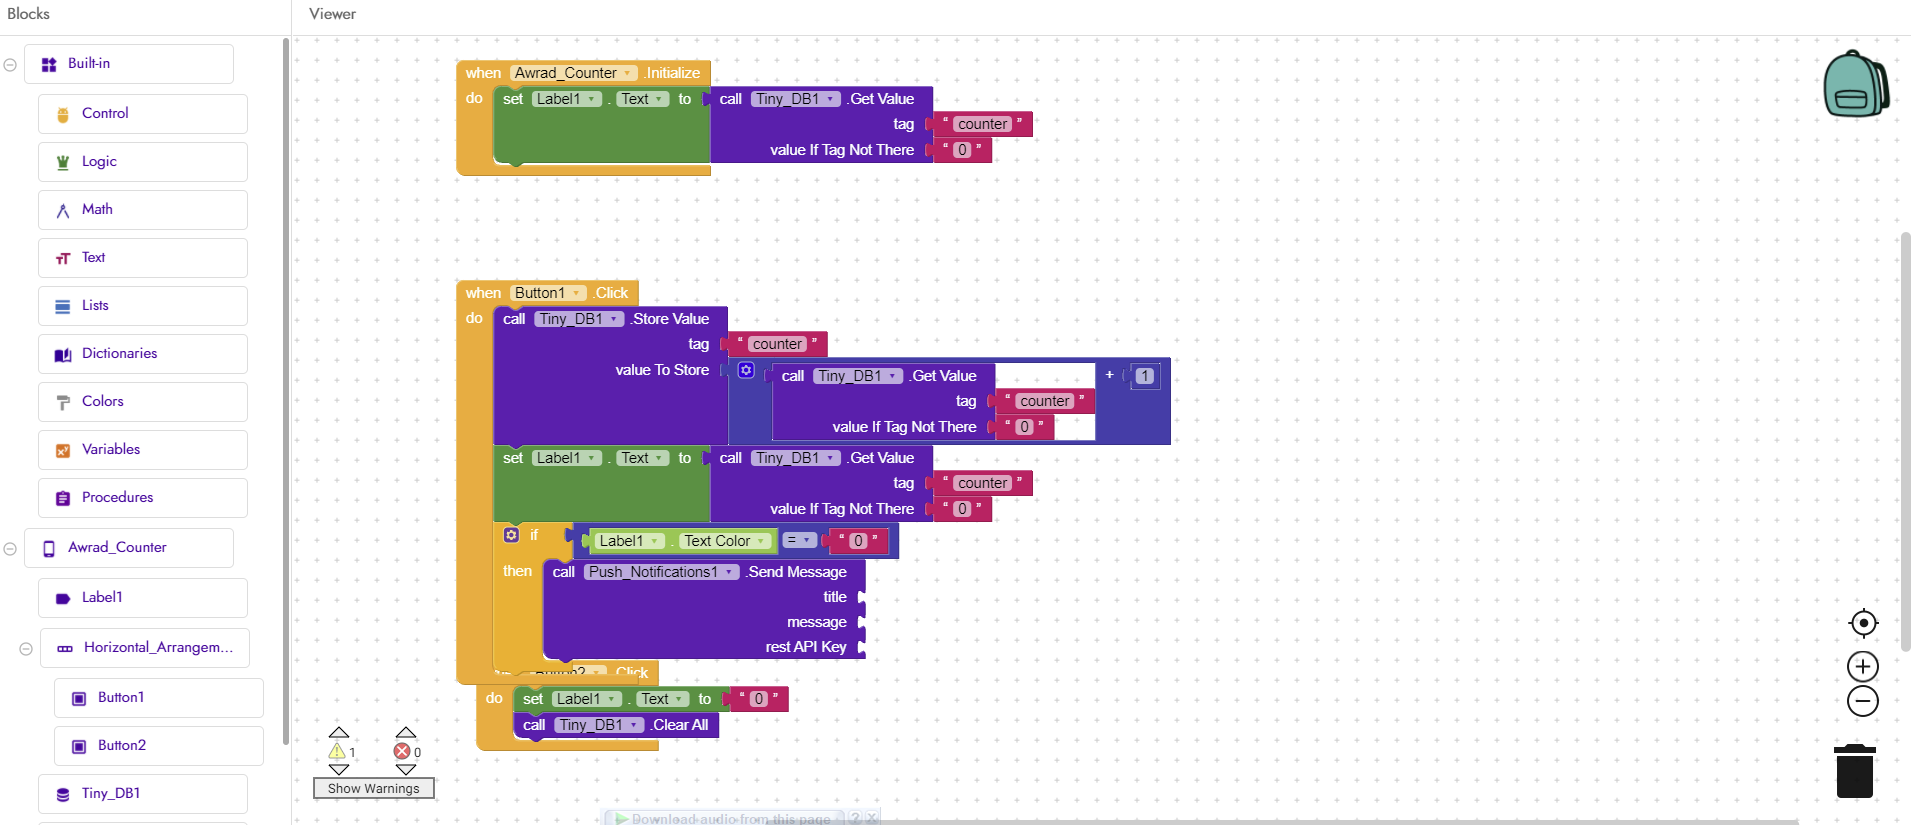1911x825 pixels.
Task: Open the equals comparison operator dropdown
Action: tap(798, 541)
